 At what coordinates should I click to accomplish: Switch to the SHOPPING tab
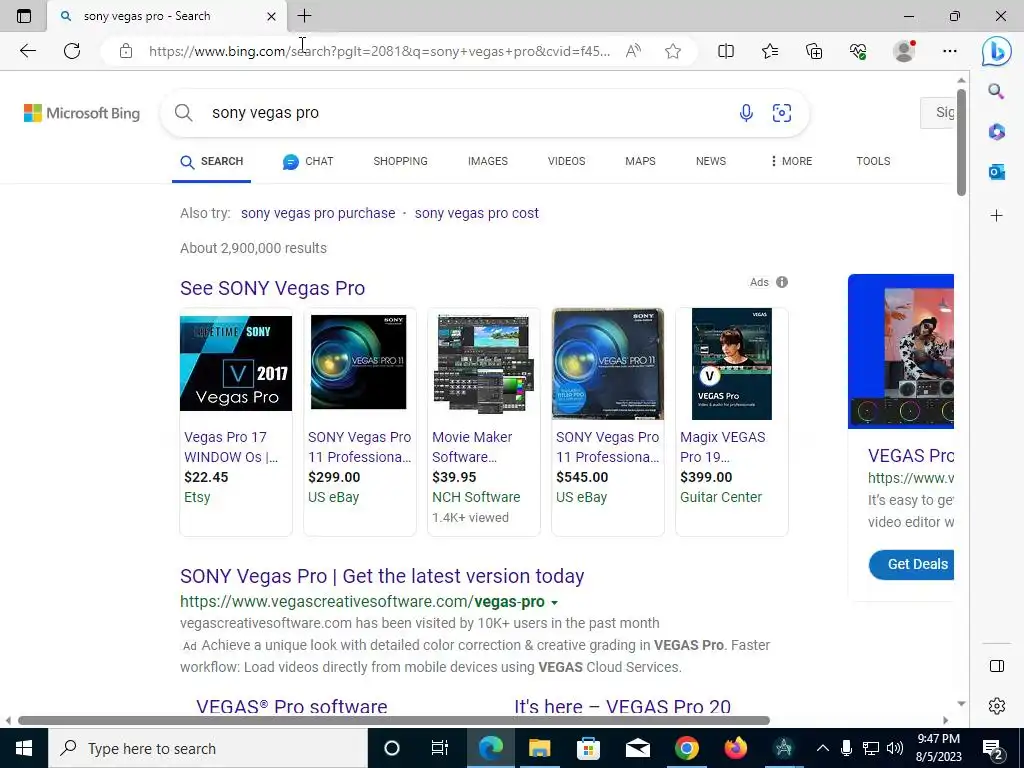(x=400, y=161)
